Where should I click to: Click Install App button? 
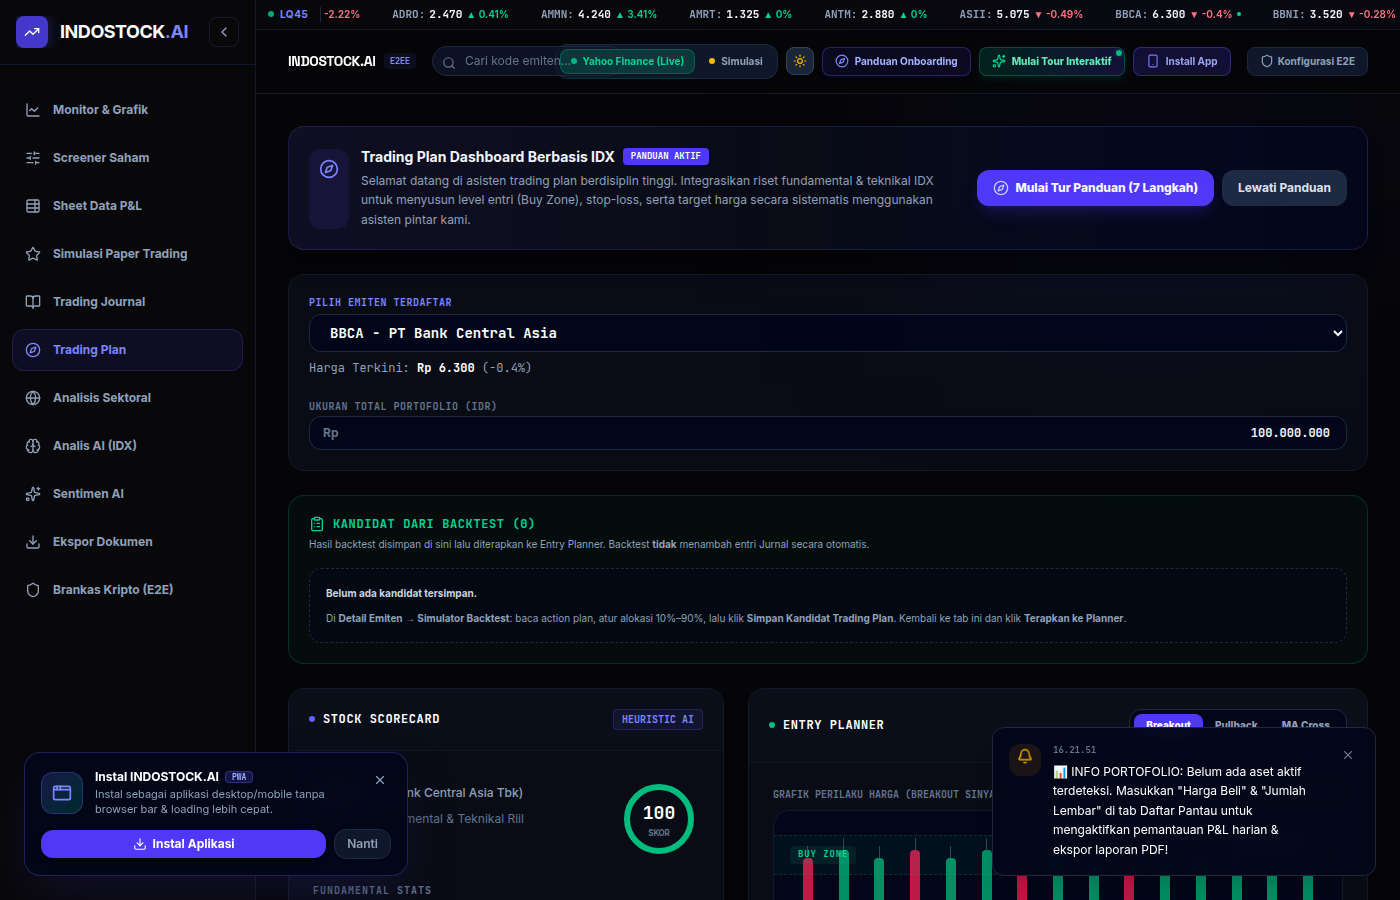click(x=1182, y=61)
